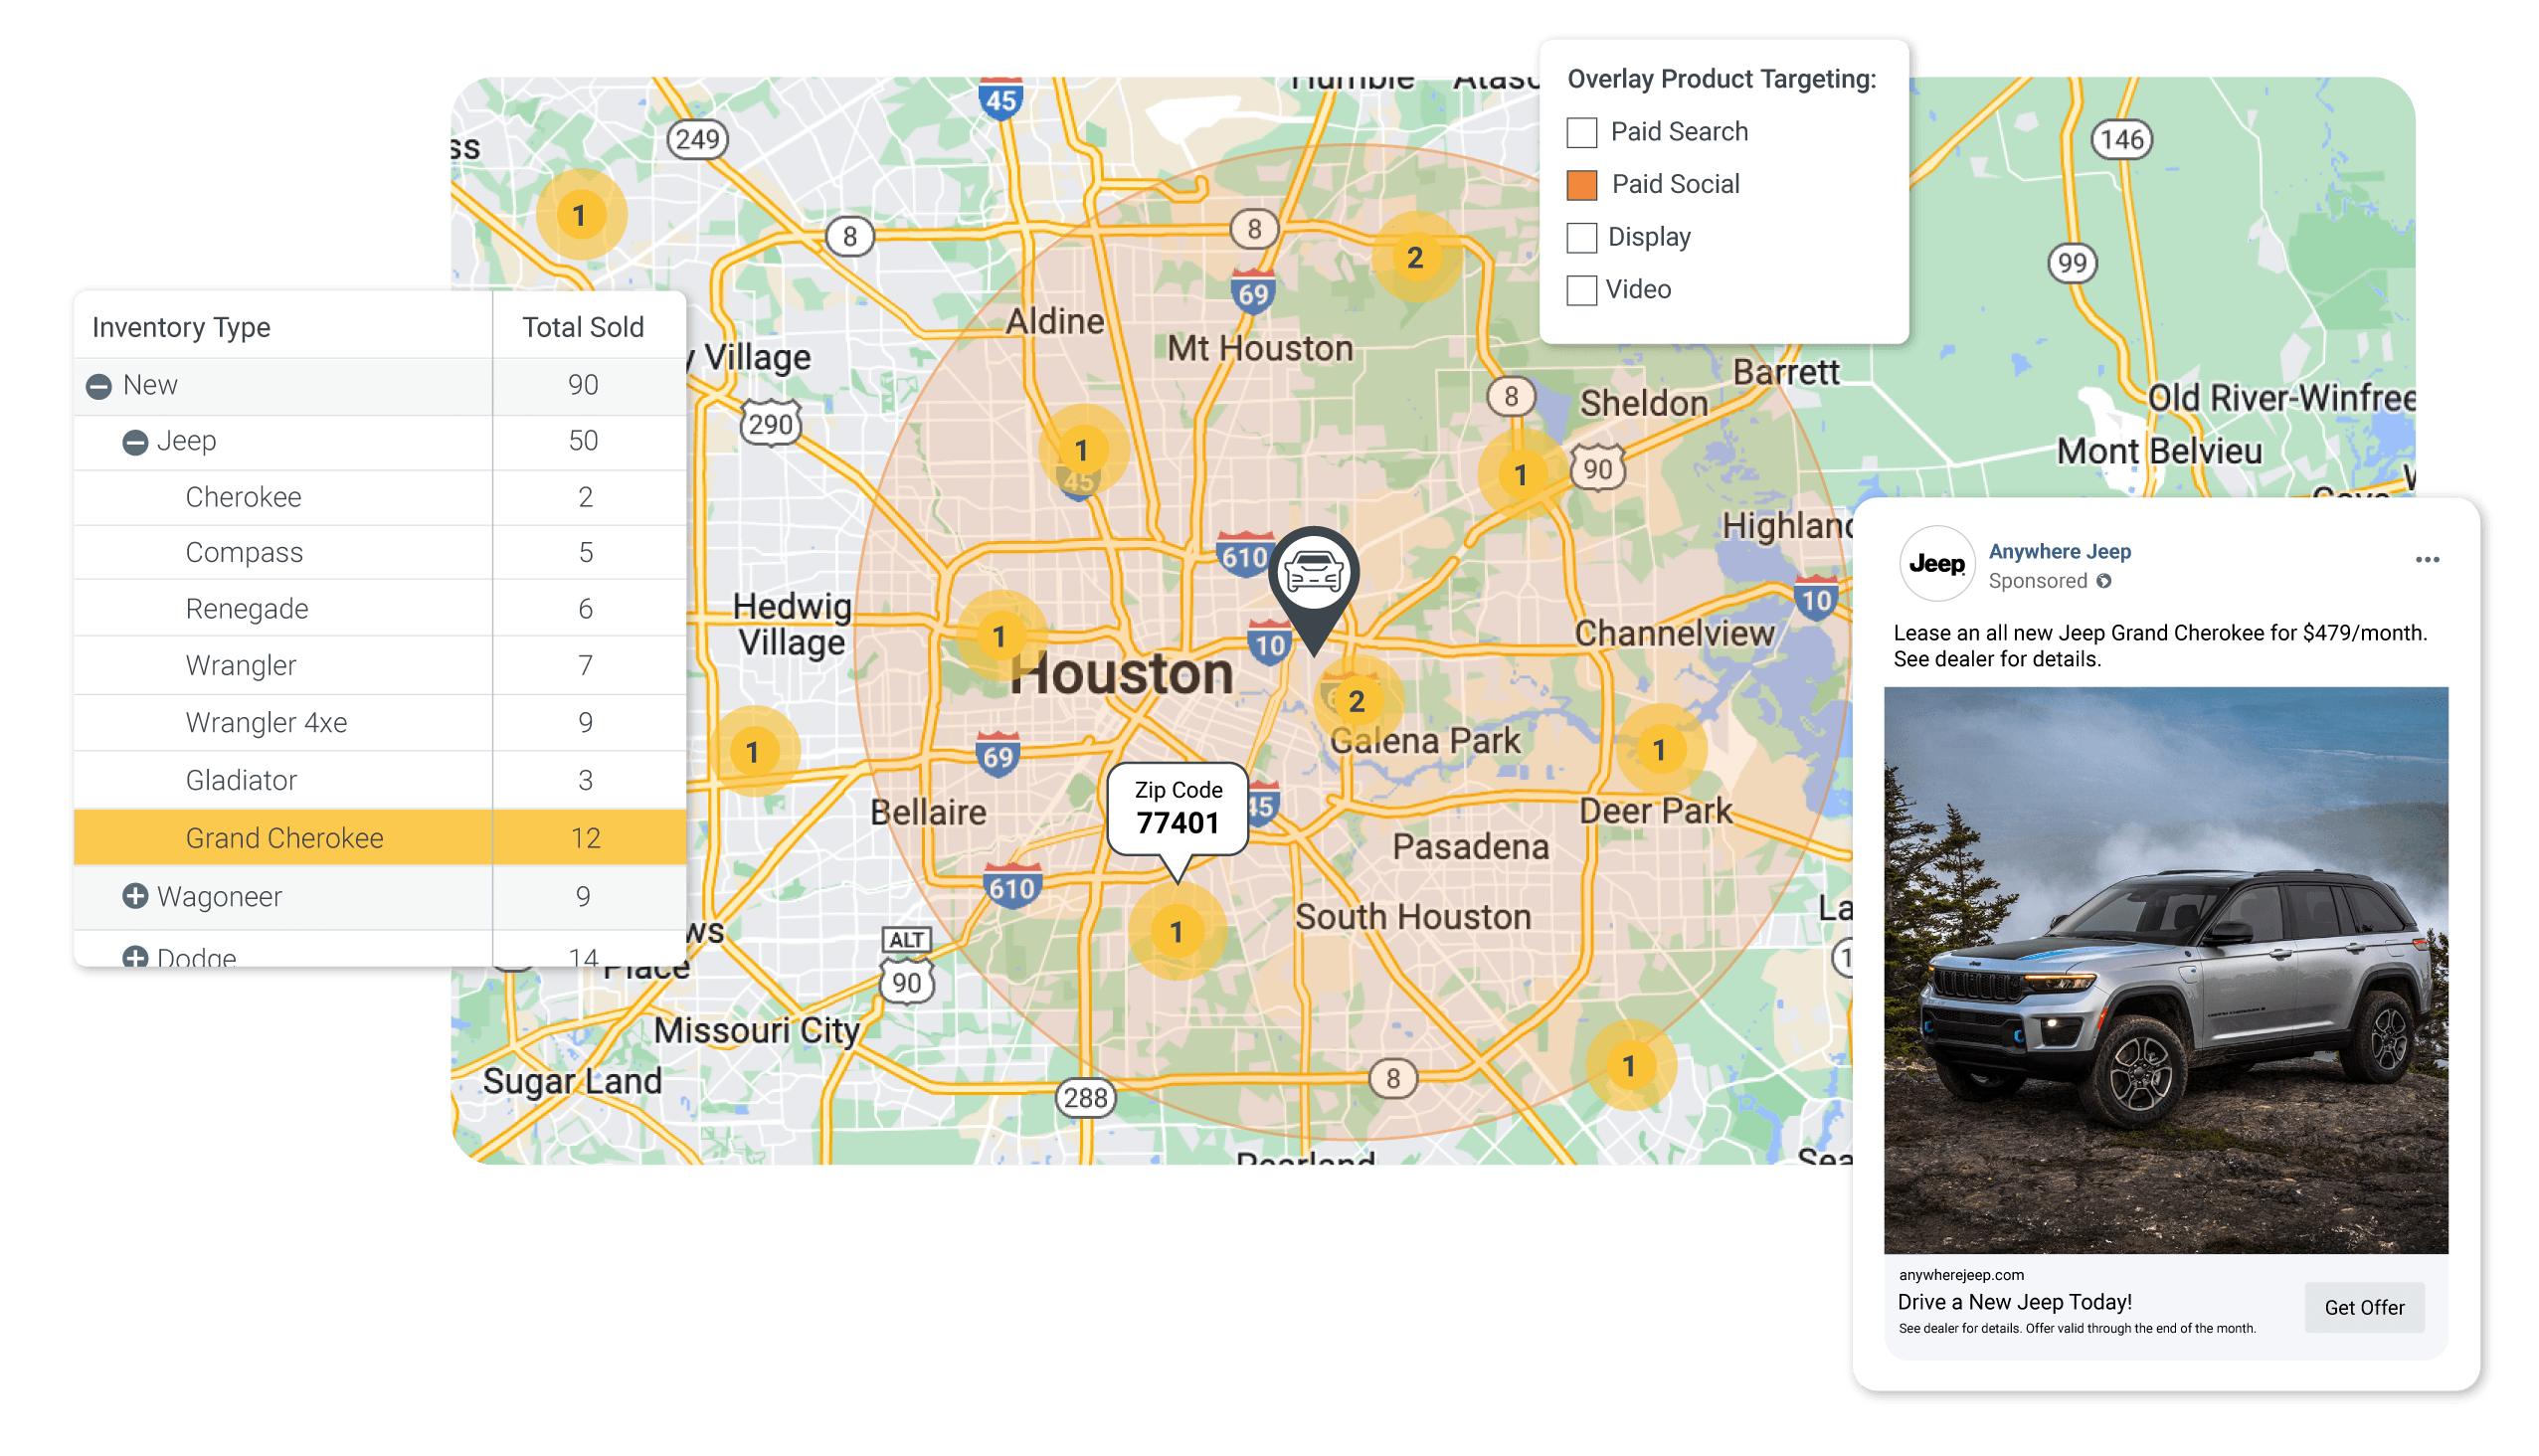
Task: Select the Cherokee row
Action: pos(380,497)
